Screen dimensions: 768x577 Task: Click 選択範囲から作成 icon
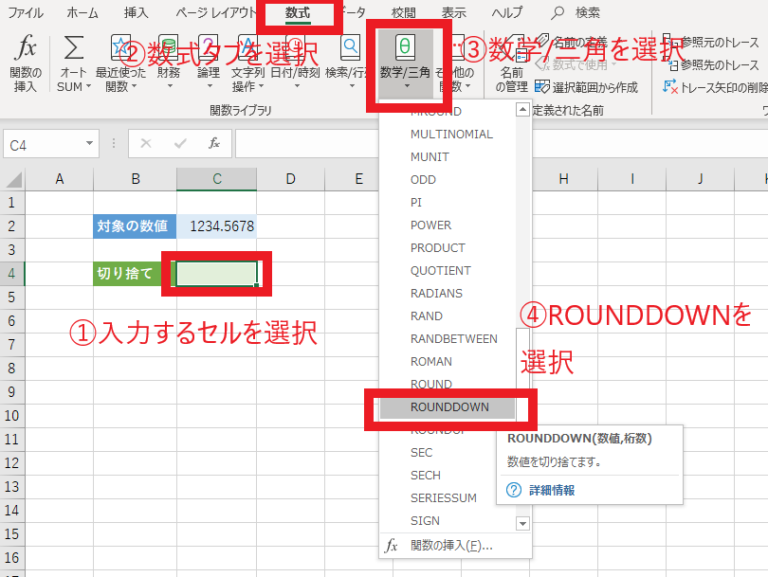coord(542,87)
